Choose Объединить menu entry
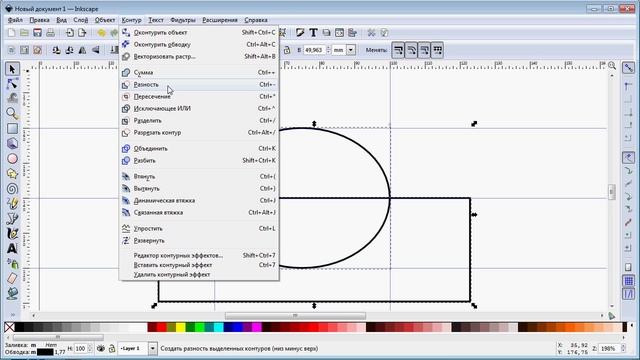The height and width of the screenshot is (360, 640). (199, 149)
